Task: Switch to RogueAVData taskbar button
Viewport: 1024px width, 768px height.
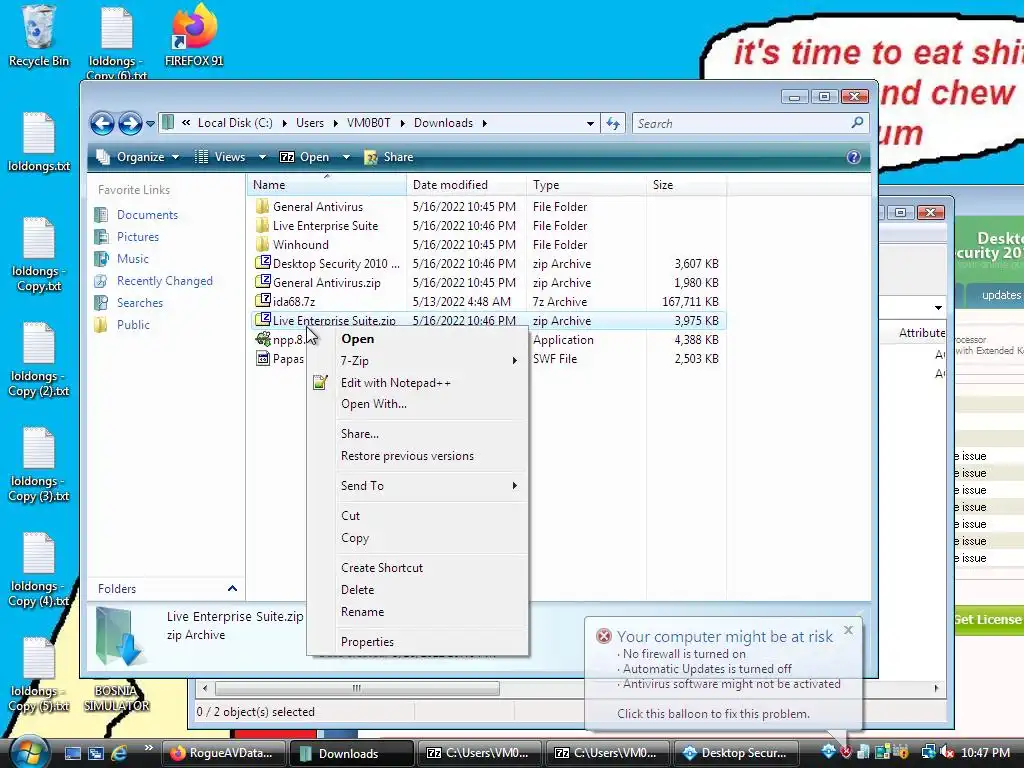Action: [223, 753]
